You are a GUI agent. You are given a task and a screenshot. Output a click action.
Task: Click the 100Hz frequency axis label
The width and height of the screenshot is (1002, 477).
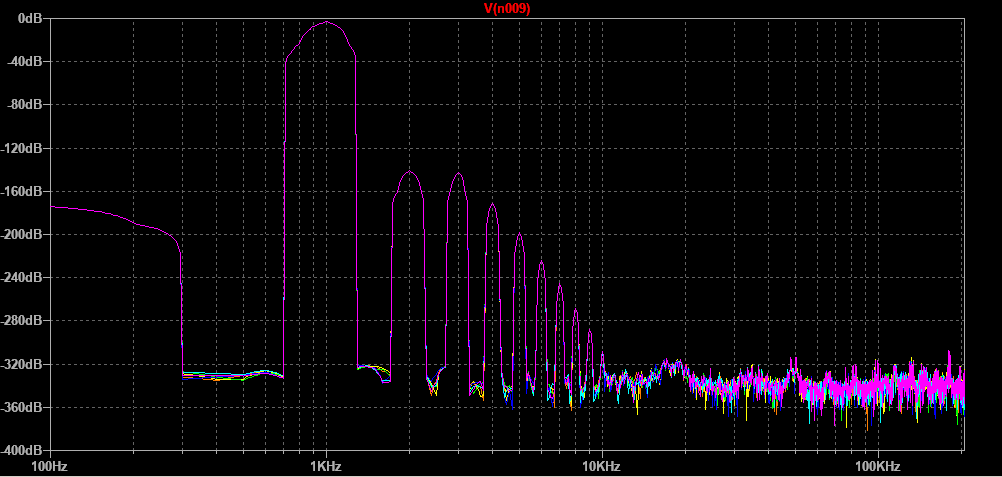(x=49, y=466)
